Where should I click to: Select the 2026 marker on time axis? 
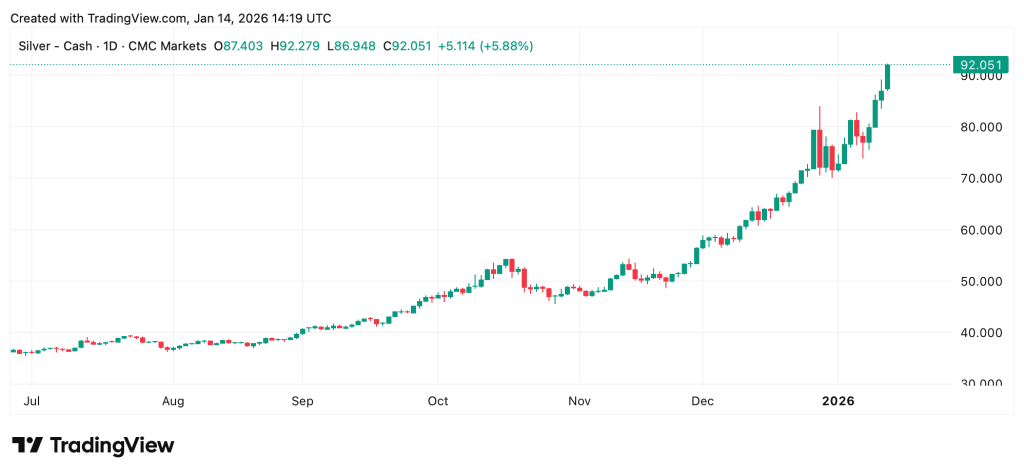837,401
